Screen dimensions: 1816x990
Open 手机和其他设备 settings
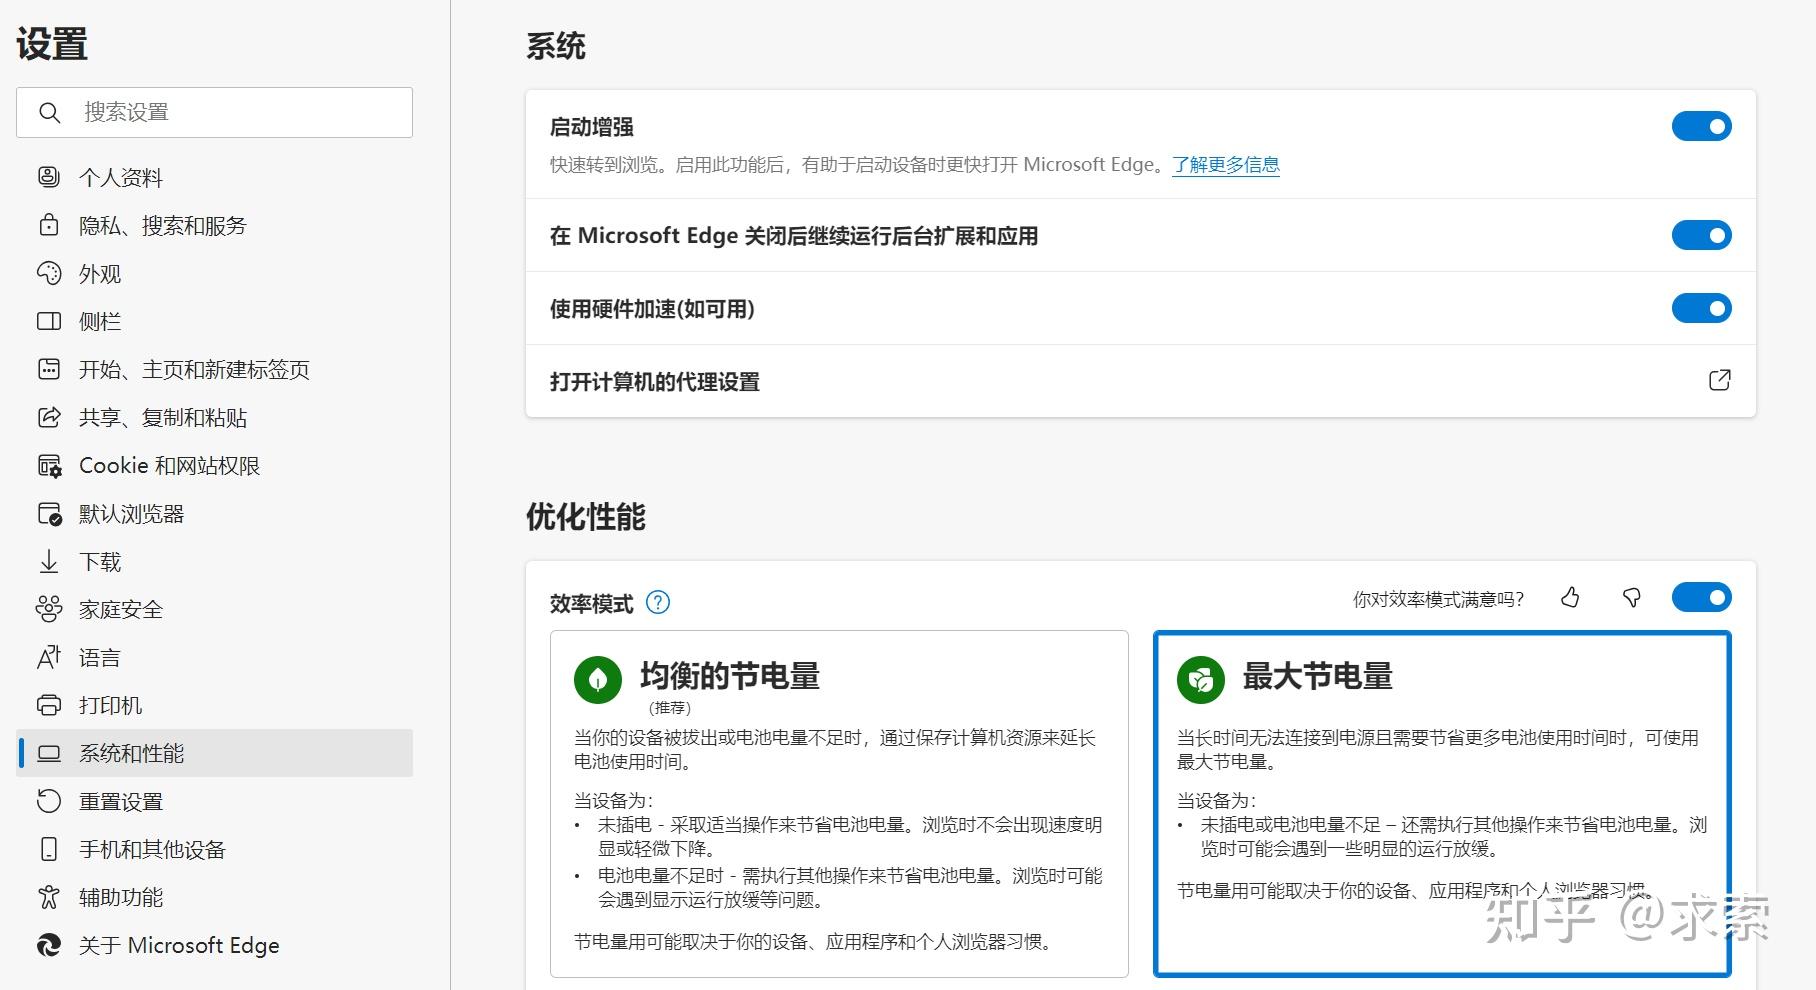point(215,849)
